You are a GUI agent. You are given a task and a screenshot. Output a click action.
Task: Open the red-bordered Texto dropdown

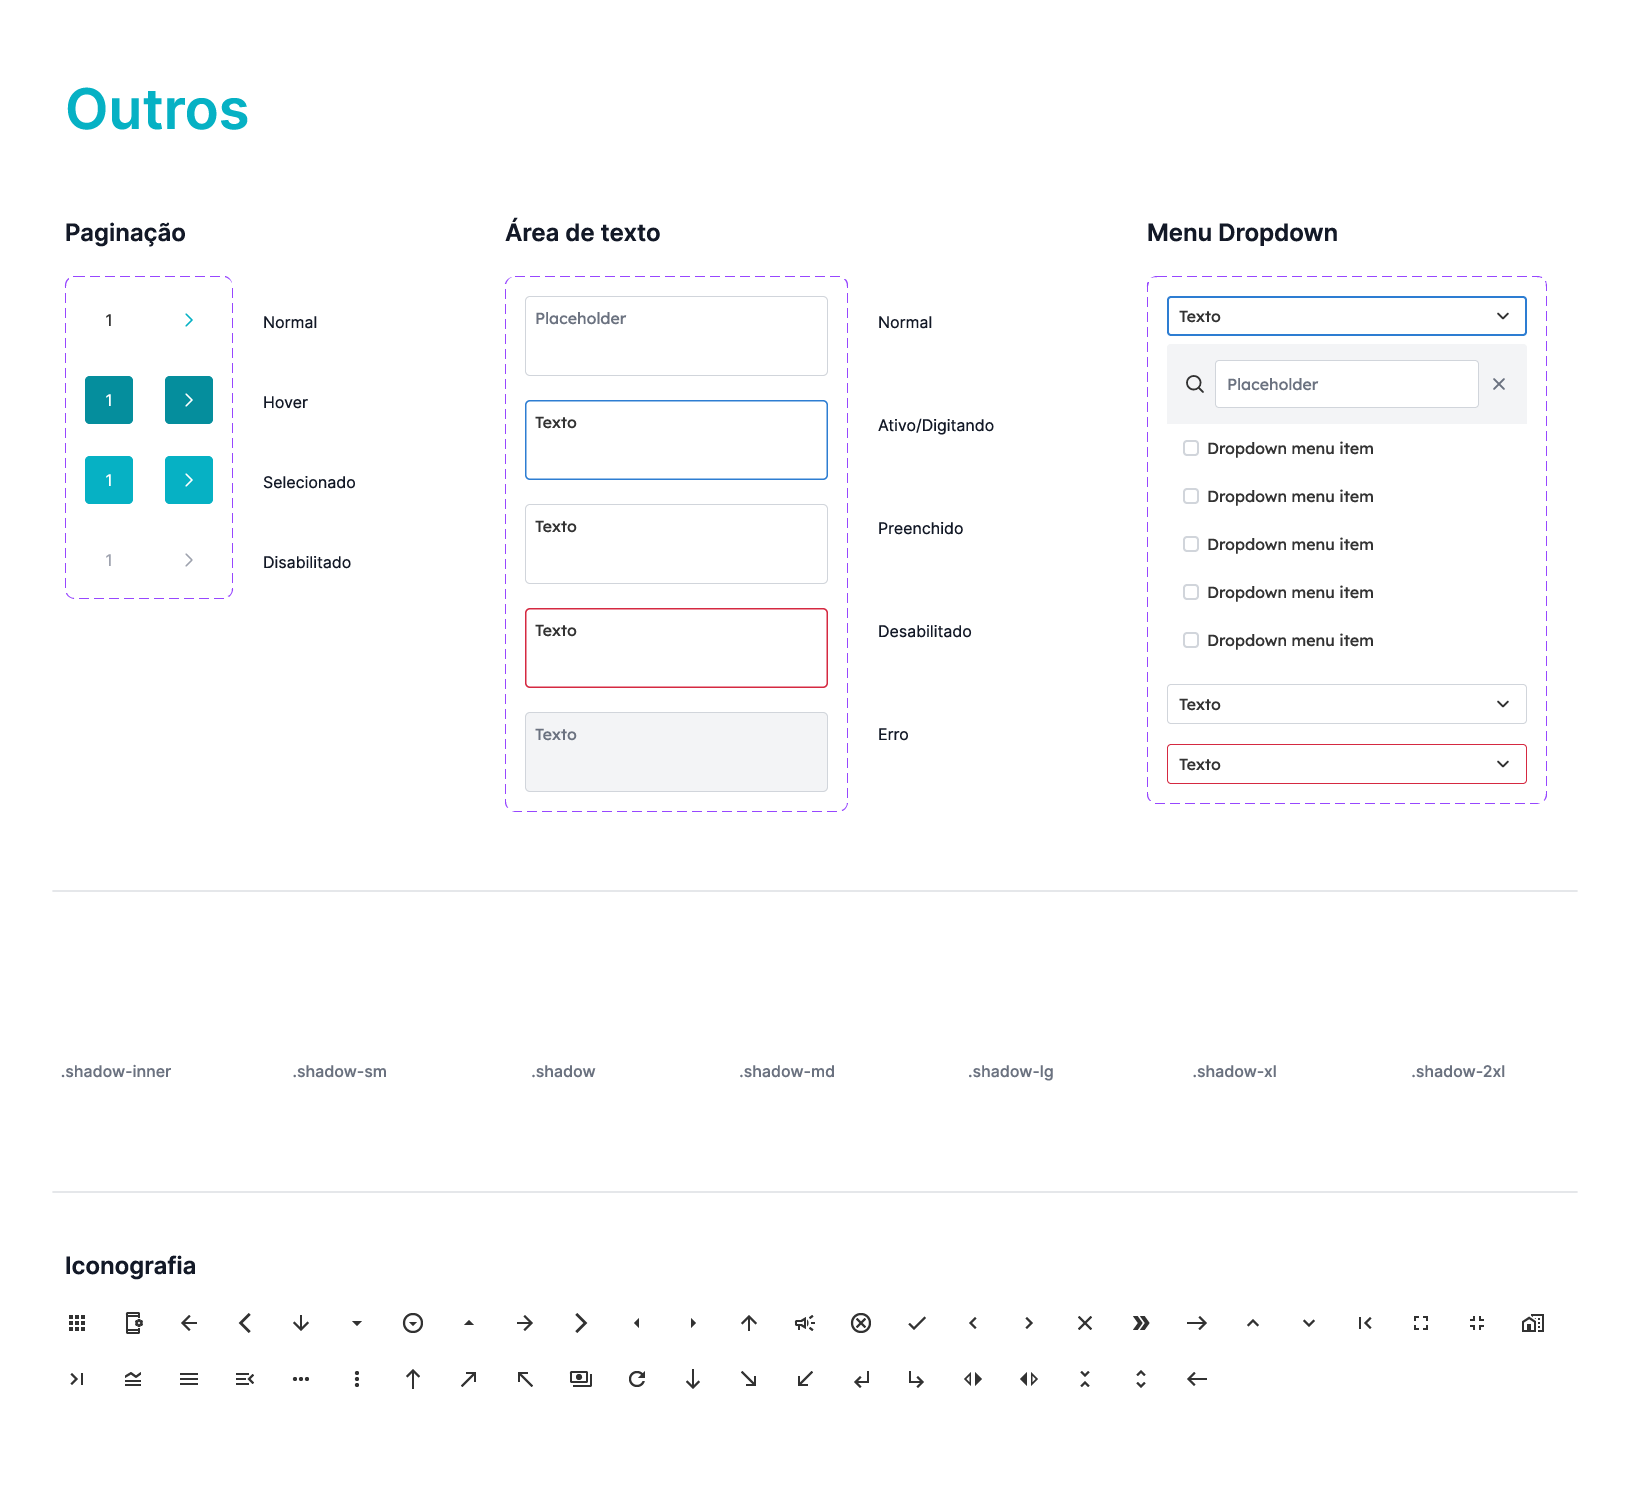point(1346,764)
